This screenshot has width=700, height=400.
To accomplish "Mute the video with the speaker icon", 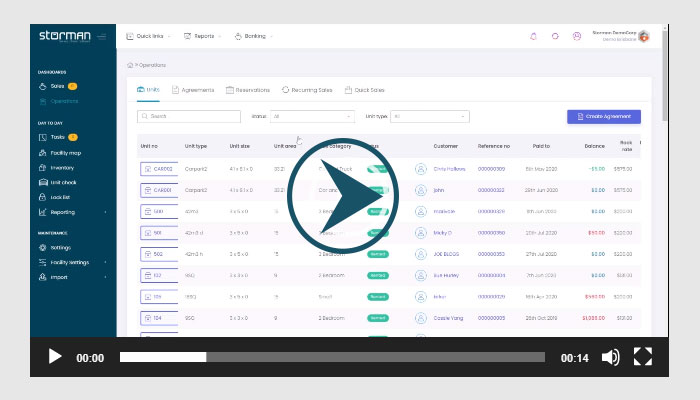I will click(610, 357).
